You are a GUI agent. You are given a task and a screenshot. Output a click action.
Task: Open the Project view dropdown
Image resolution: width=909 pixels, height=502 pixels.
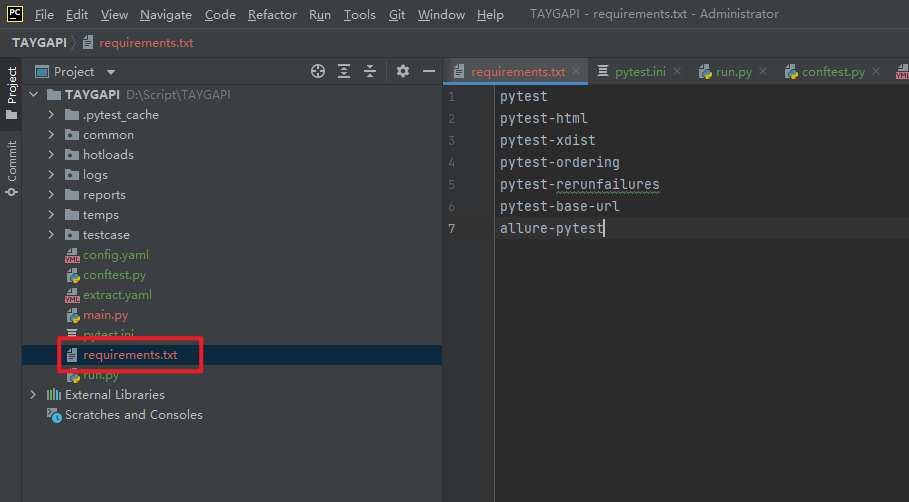111,72
